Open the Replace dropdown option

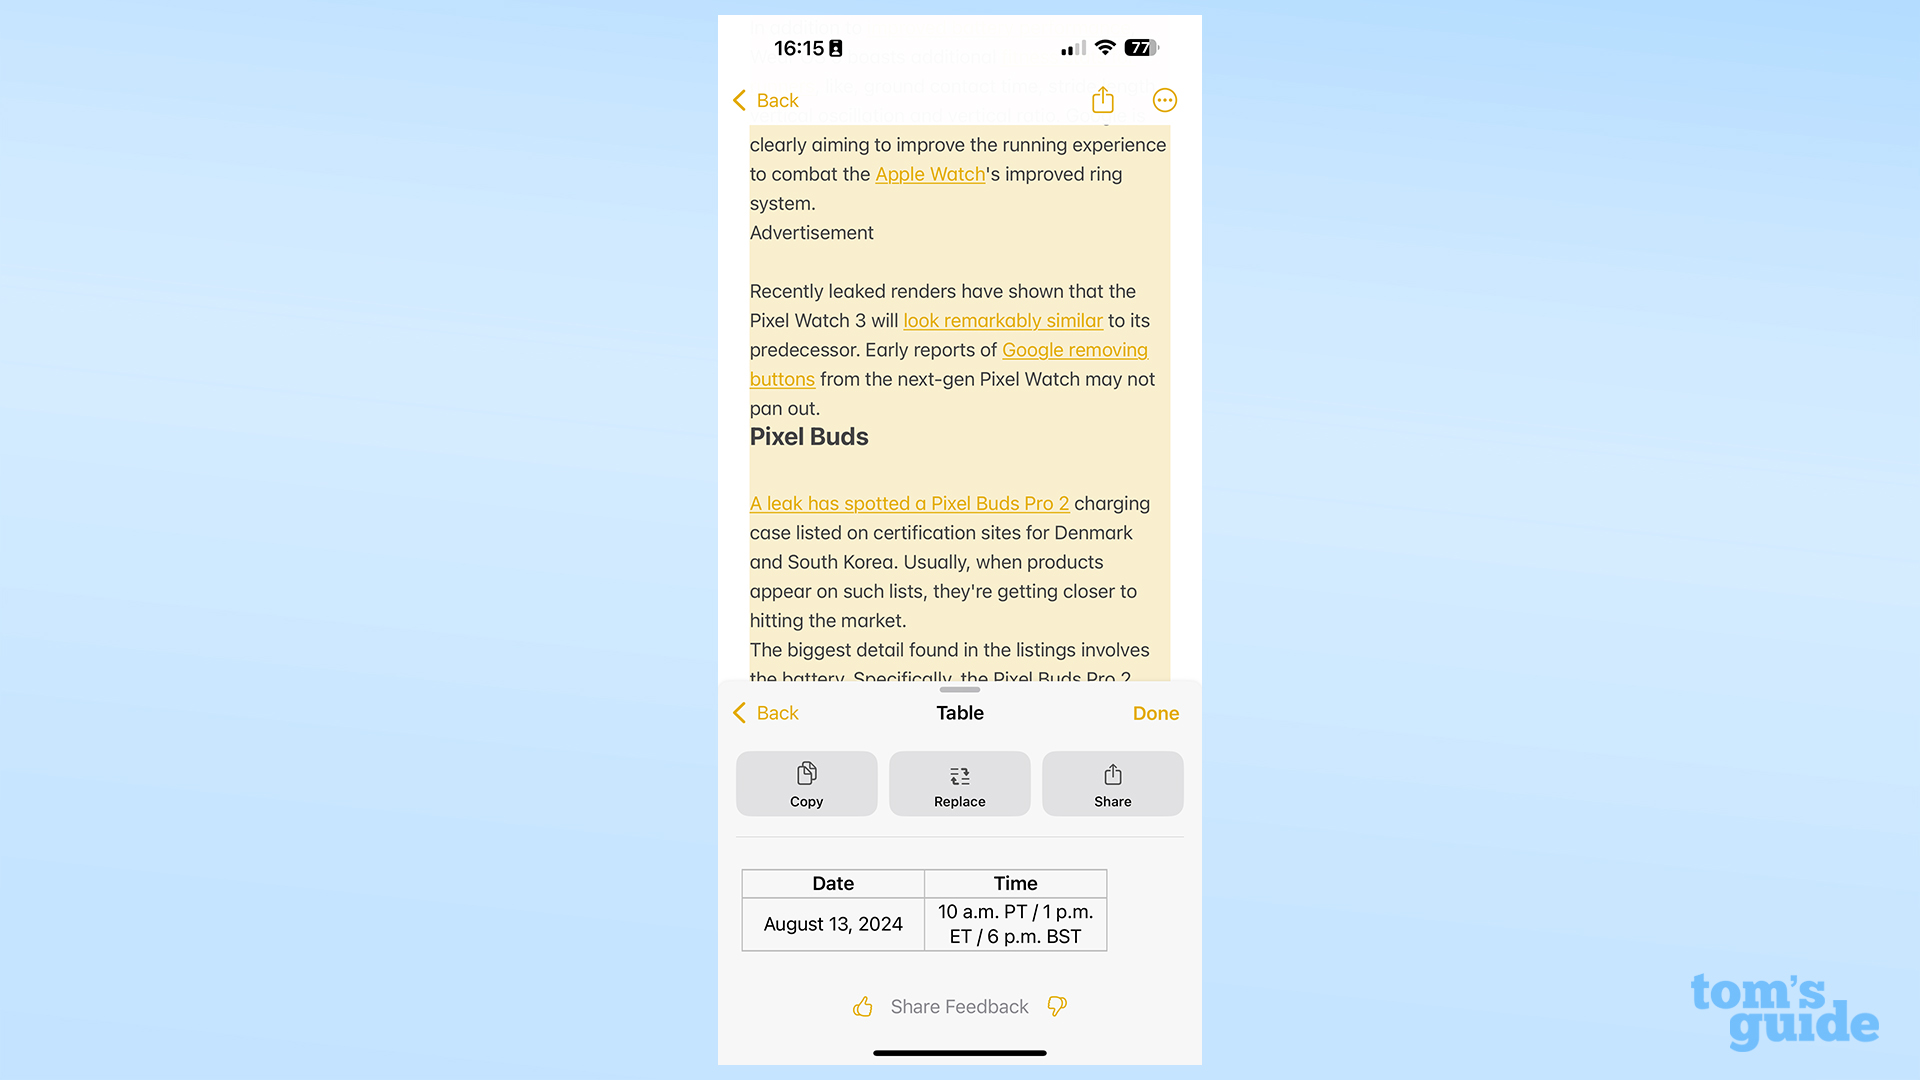pyautogui.click(x=960, y=783)
